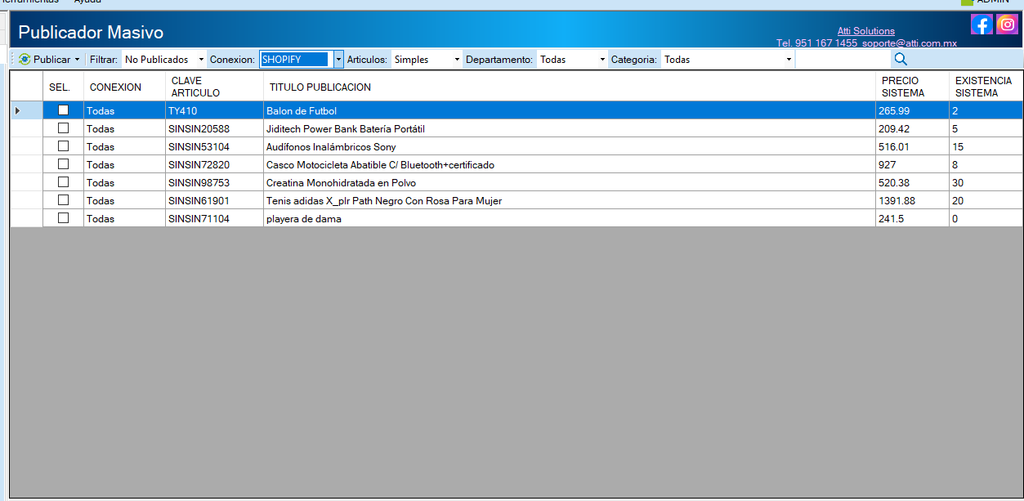Select the cell TY410
Viewport: 1024px width, 501px height.
(x=214, y=111)
